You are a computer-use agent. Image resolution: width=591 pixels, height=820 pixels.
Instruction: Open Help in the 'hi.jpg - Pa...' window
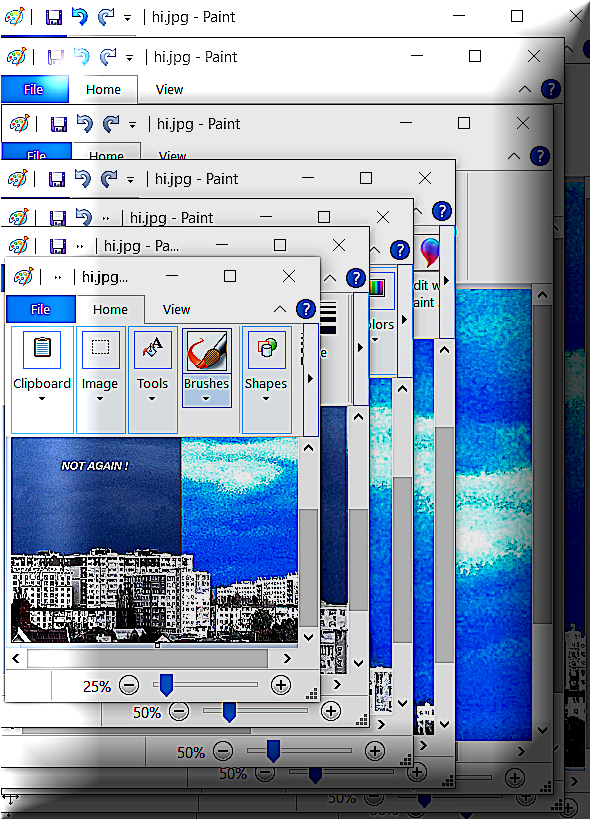tap(356, 278)
